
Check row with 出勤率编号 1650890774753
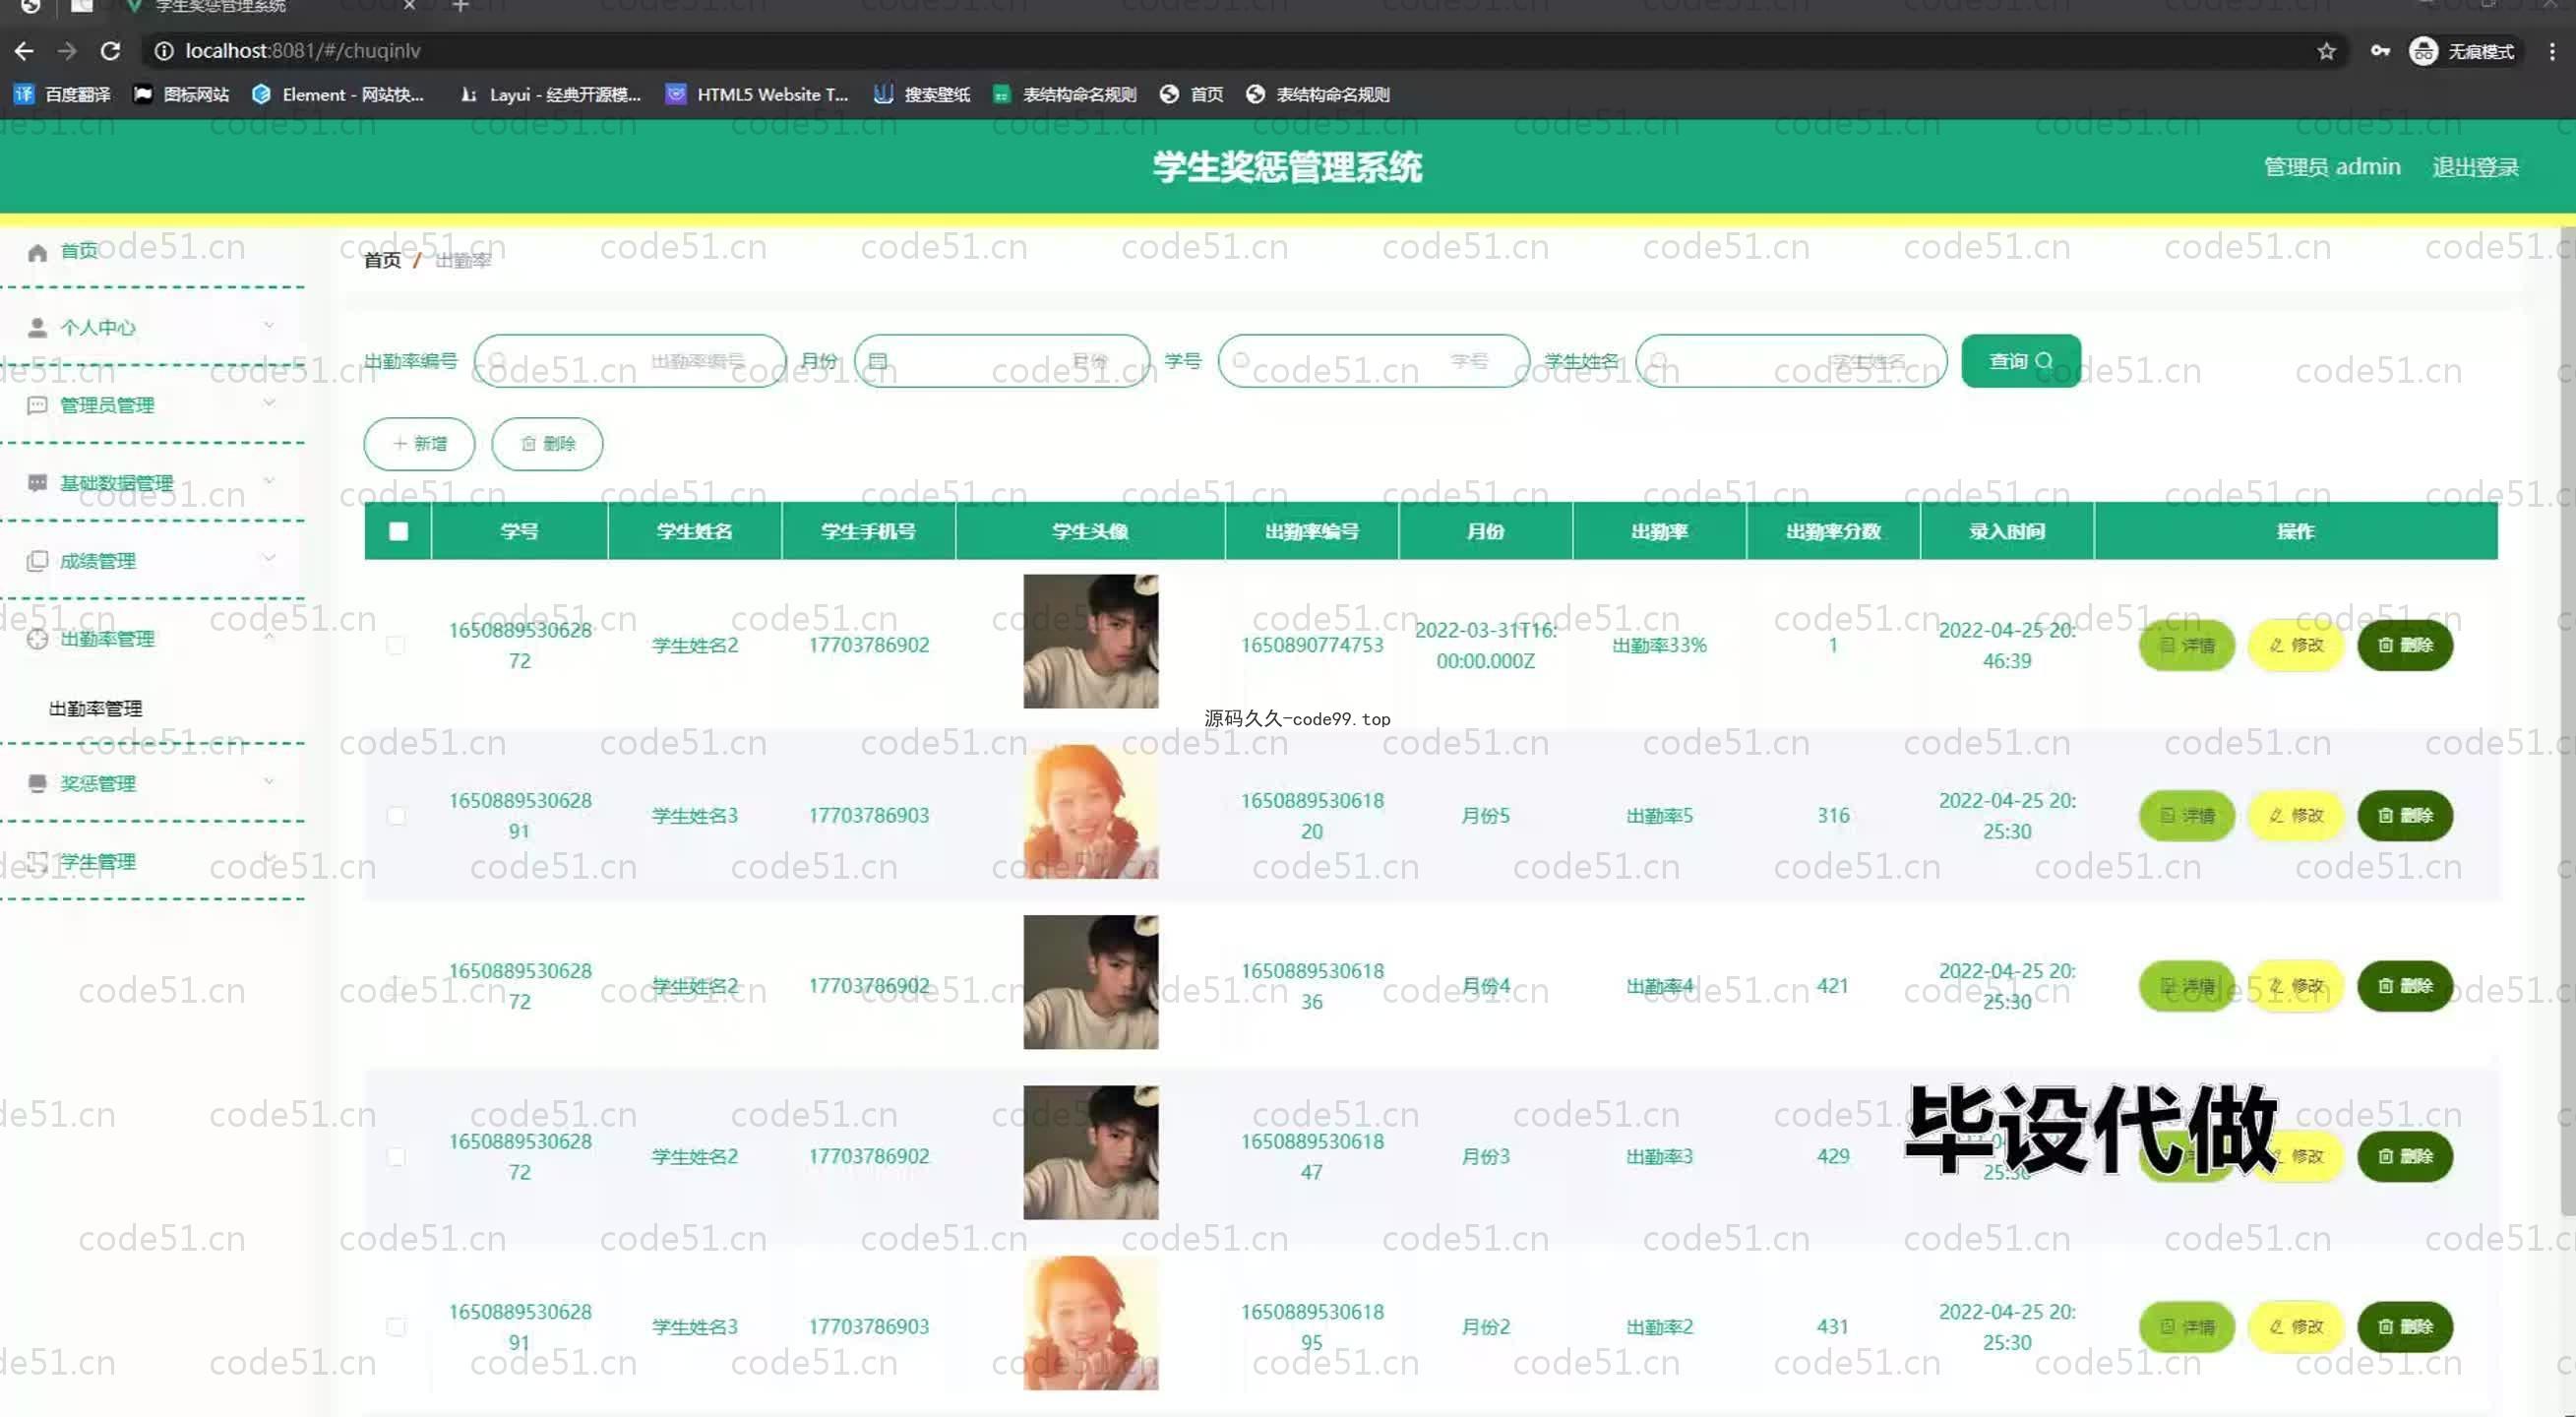point(396,646)
